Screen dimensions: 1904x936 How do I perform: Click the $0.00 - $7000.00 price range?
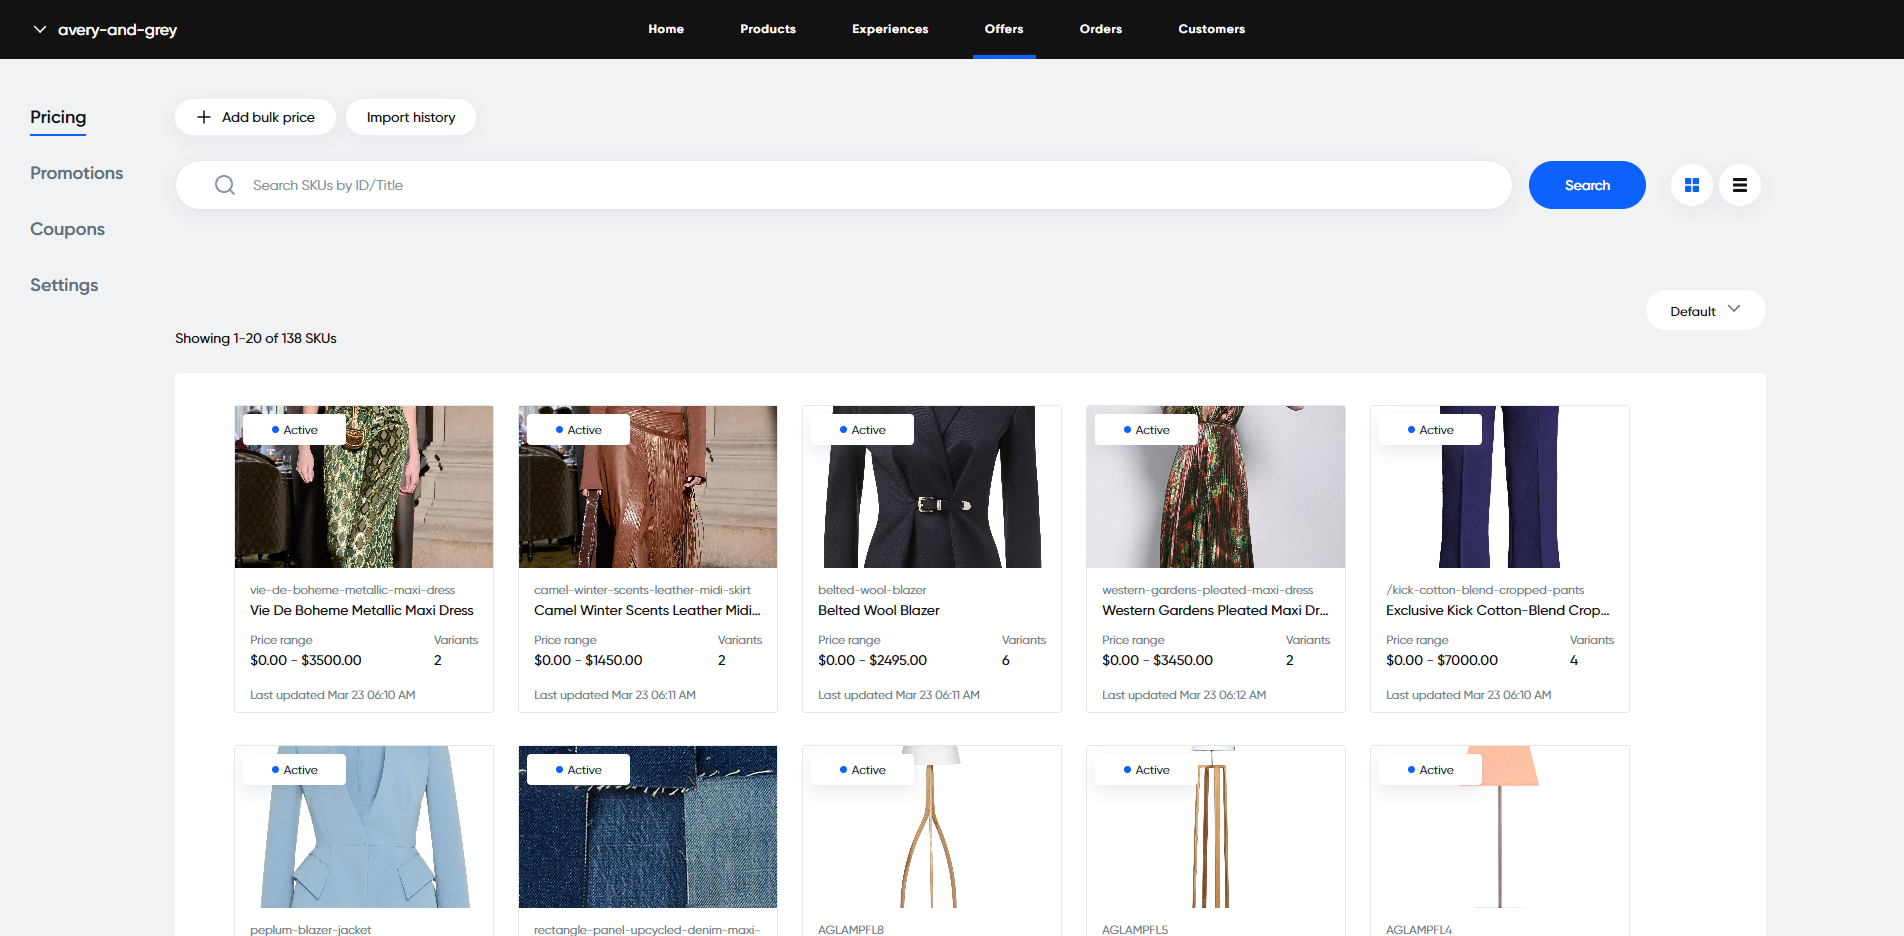tap(1442, 660)
